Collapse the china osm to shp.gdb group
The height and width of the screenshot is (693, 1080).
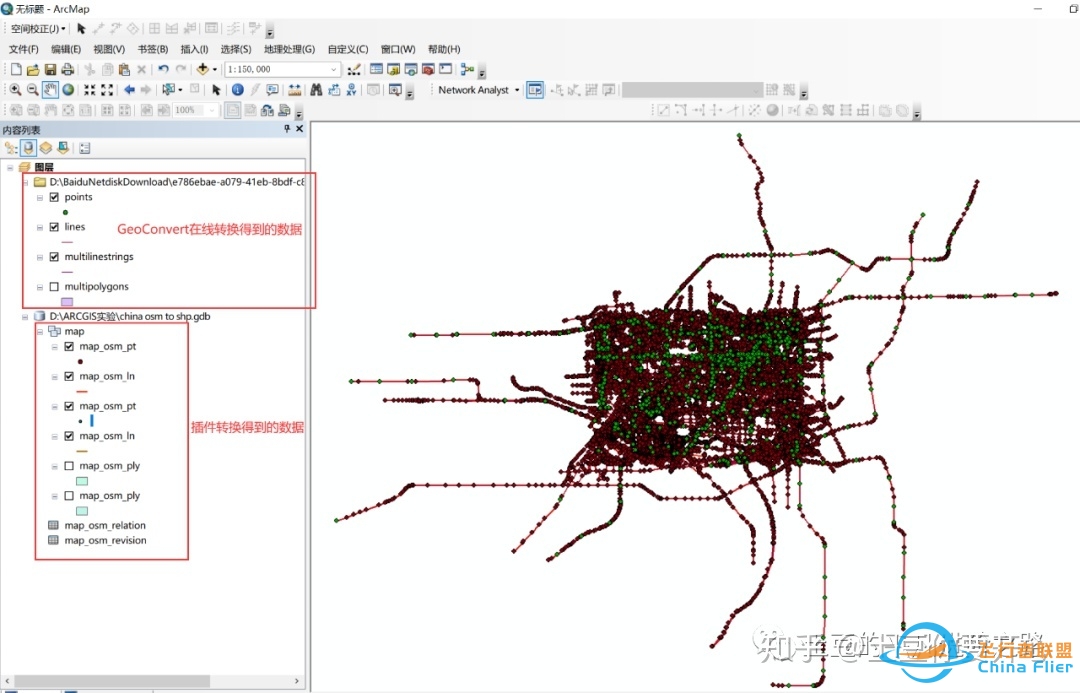[25, 317]
